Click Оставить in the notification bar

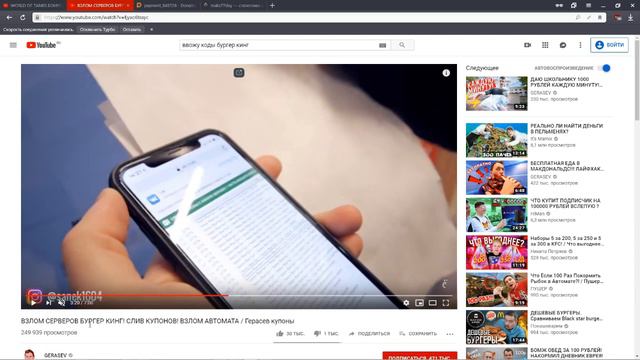(131, 29)
